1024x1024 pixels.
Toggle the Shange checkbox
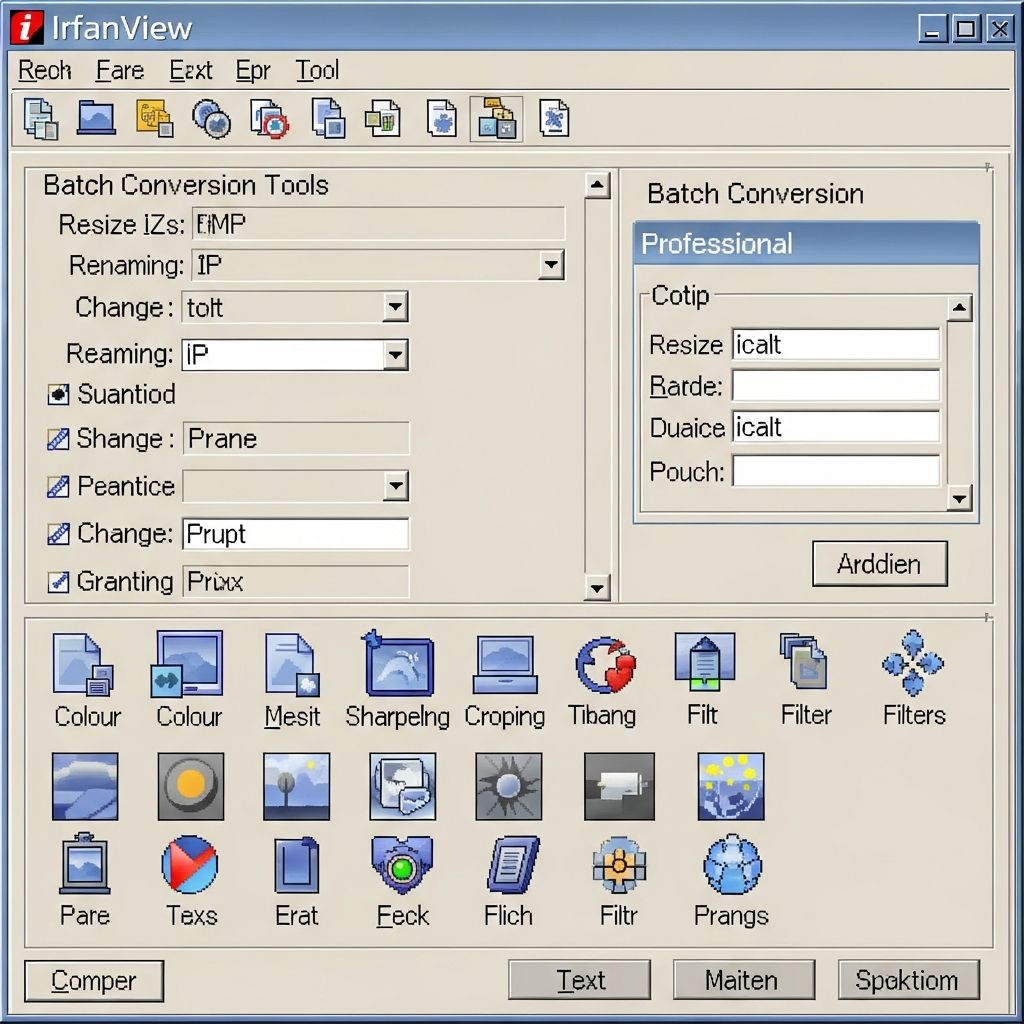pyautogui.click(x=58, y=439)
